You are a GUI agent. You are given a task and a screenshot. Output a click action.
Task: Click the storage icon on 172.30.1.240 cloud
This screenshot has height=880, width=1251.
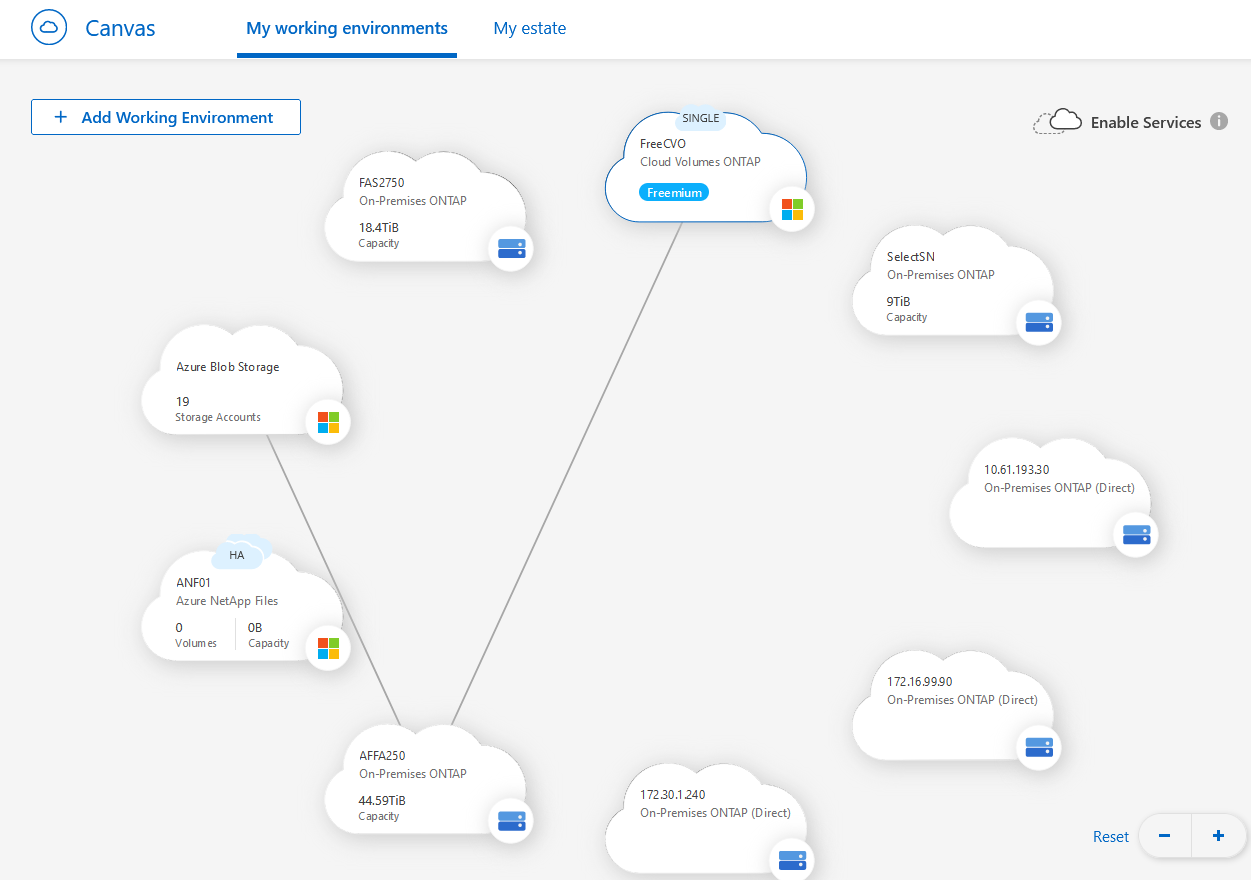click(792, 859)
